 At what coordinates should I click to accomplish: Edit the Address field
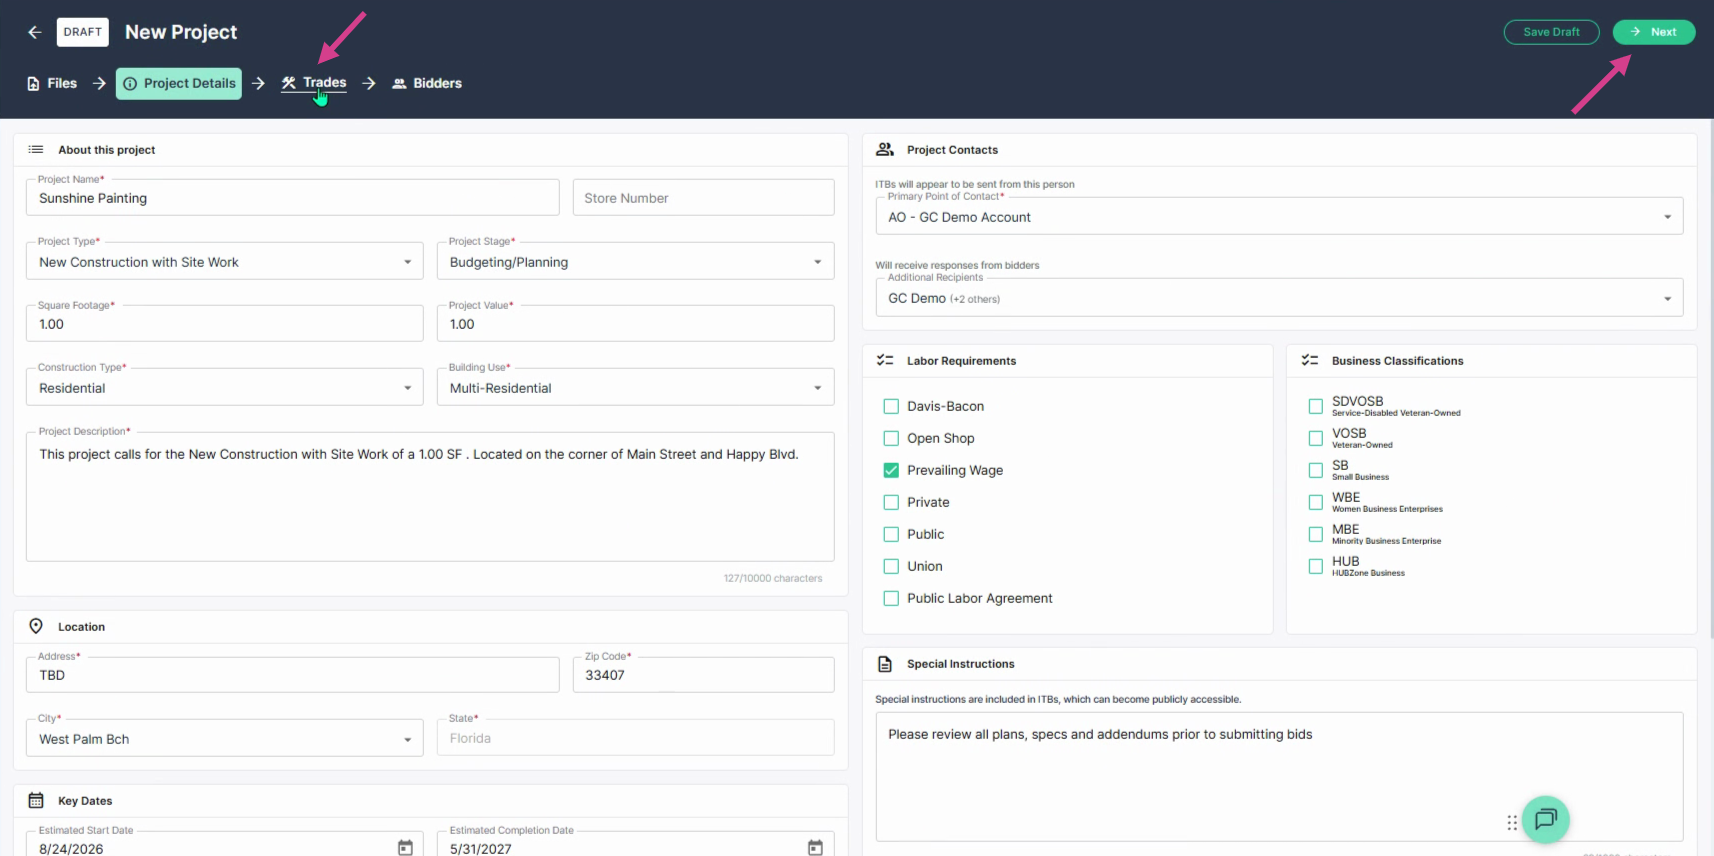pos(292,675)
